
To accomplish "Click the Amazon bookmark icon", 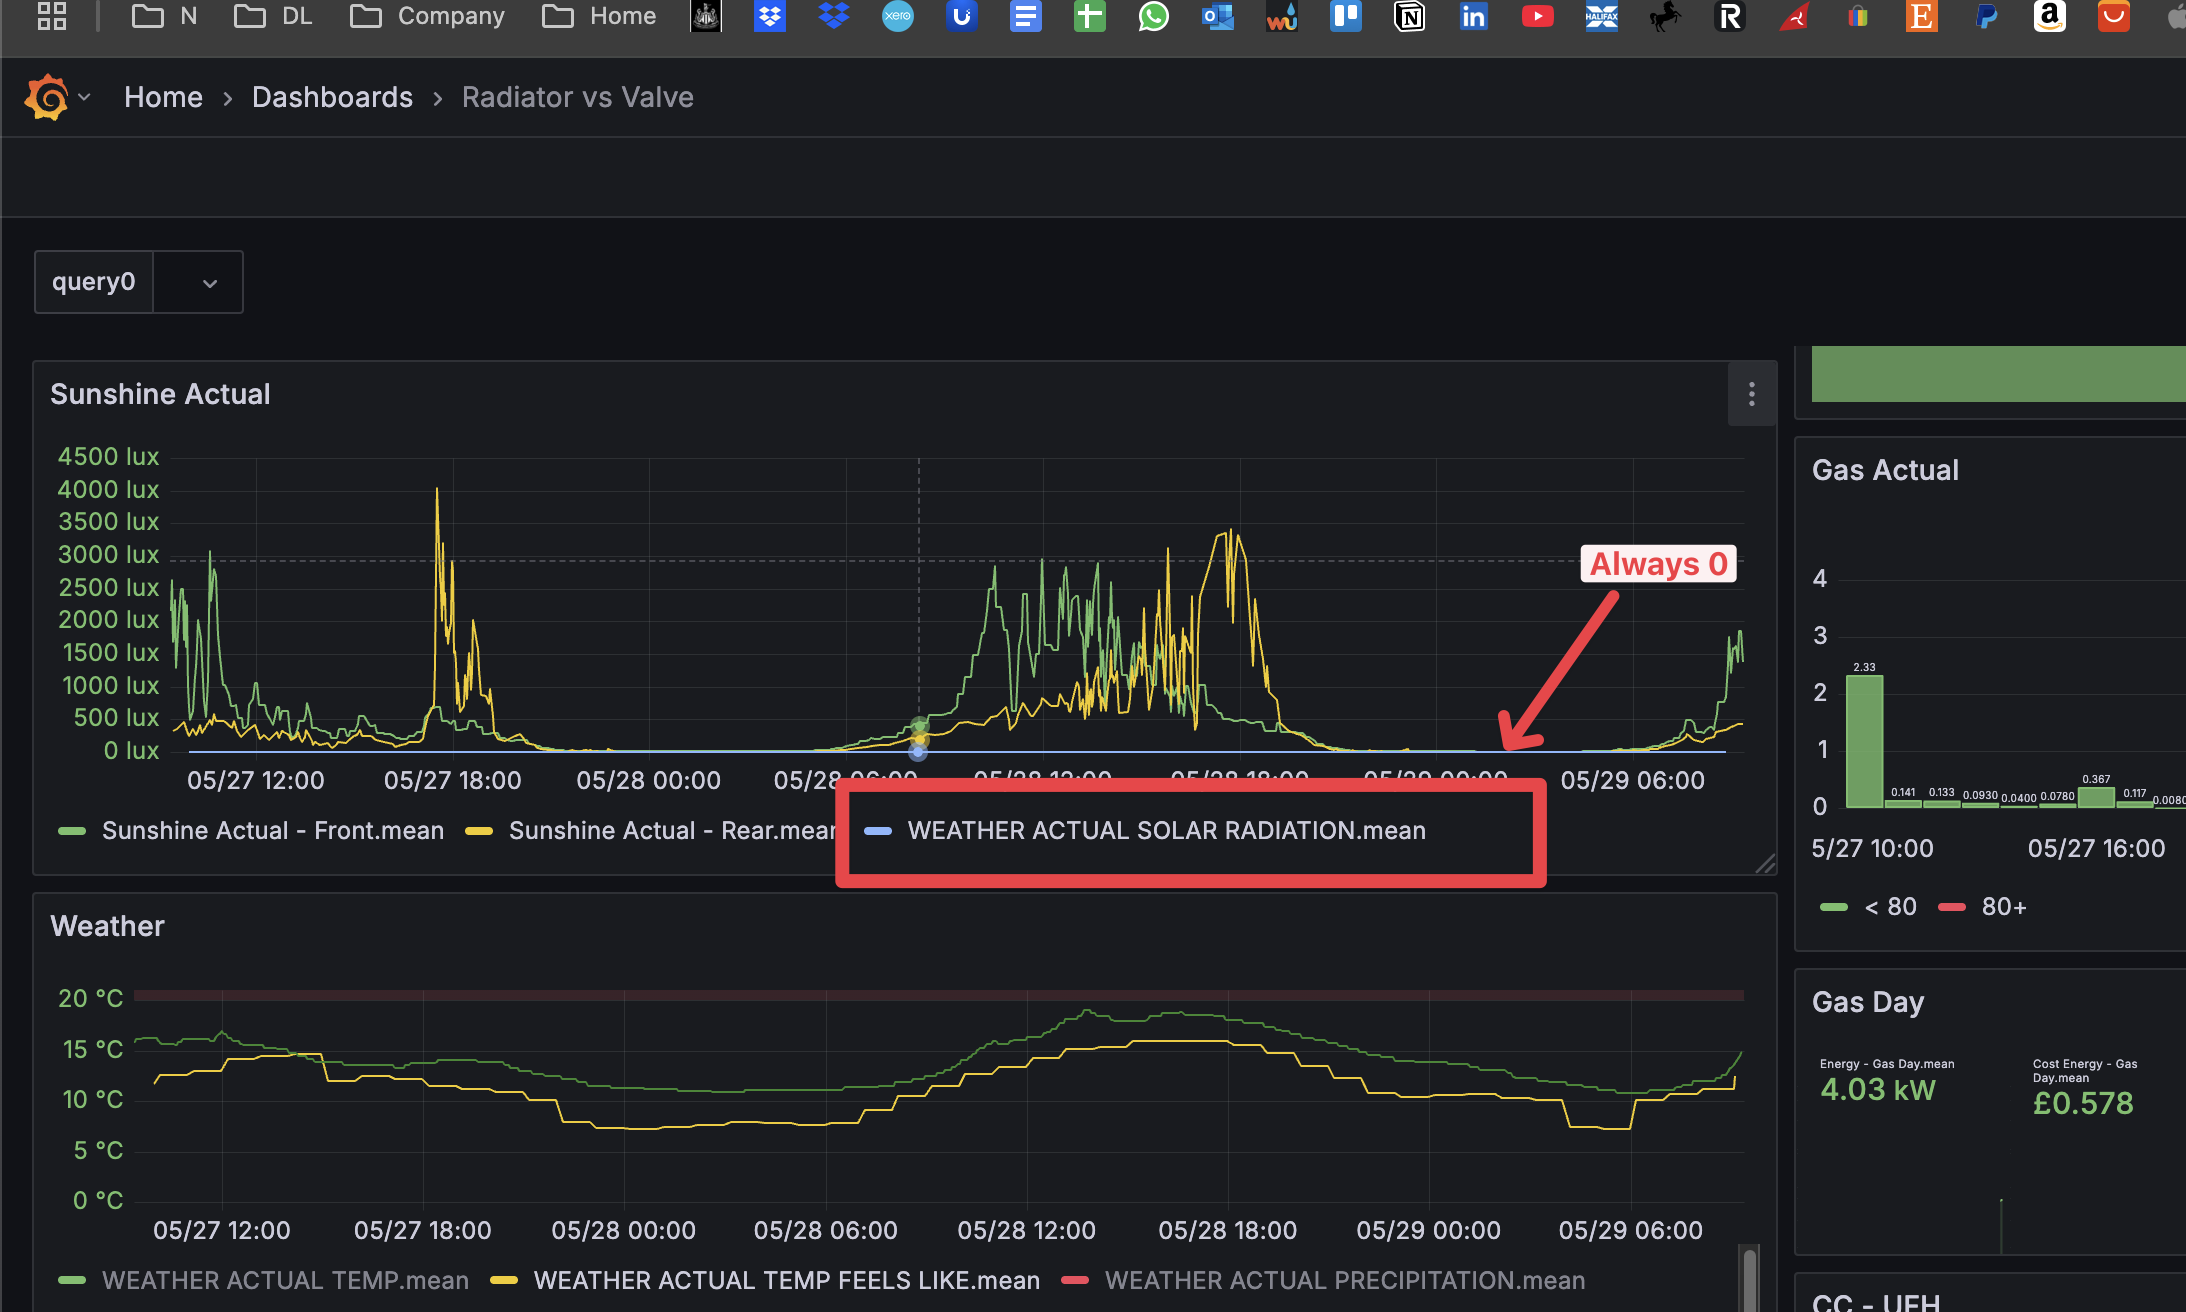I will [2049, 16].
